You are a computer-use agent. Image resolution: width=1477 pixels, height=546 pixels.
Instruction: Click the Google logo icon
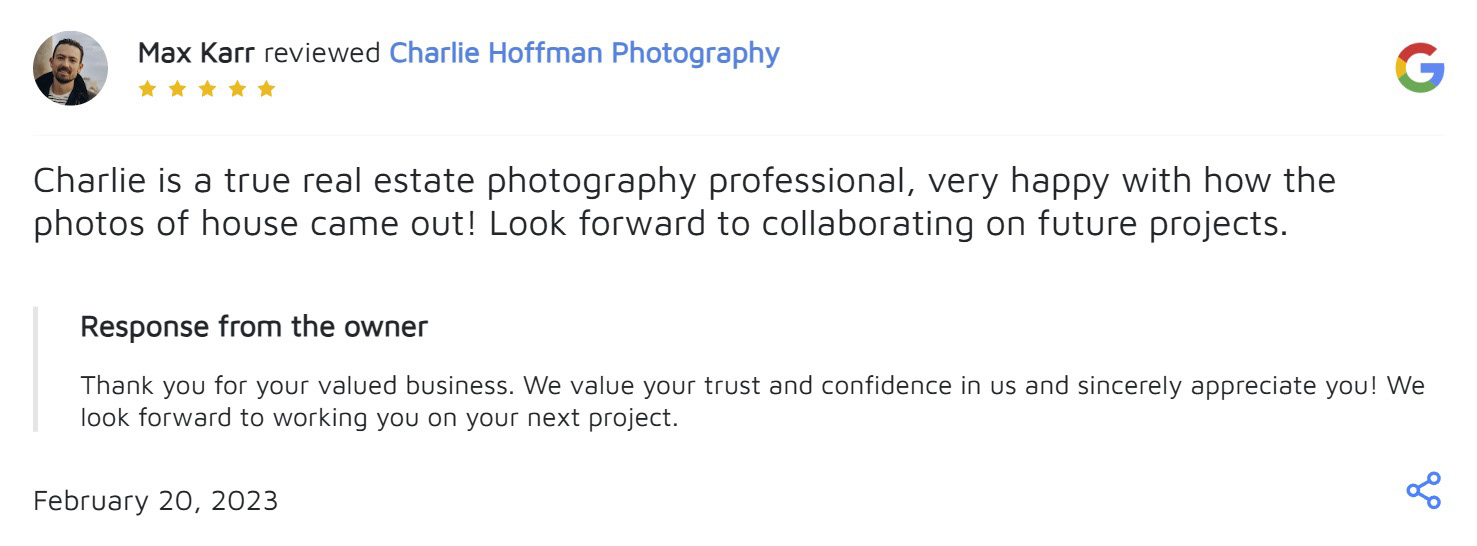coord(1419,68)
